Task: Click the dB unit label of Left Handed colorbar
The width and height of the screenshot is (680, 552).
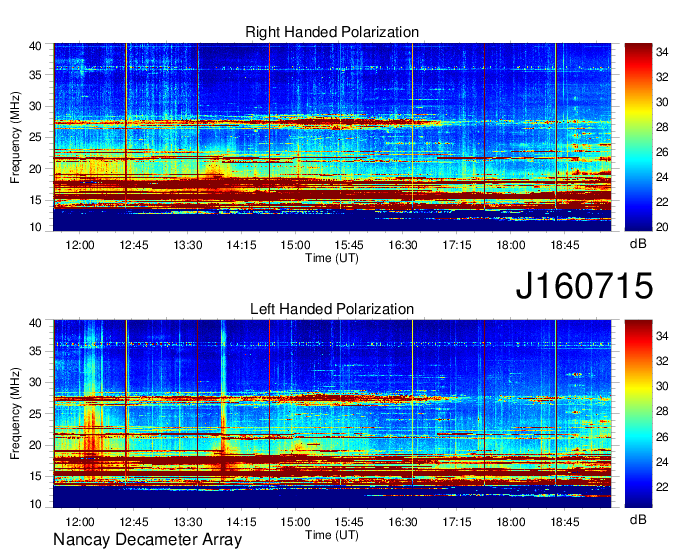Action: click(x=638, y=519)
